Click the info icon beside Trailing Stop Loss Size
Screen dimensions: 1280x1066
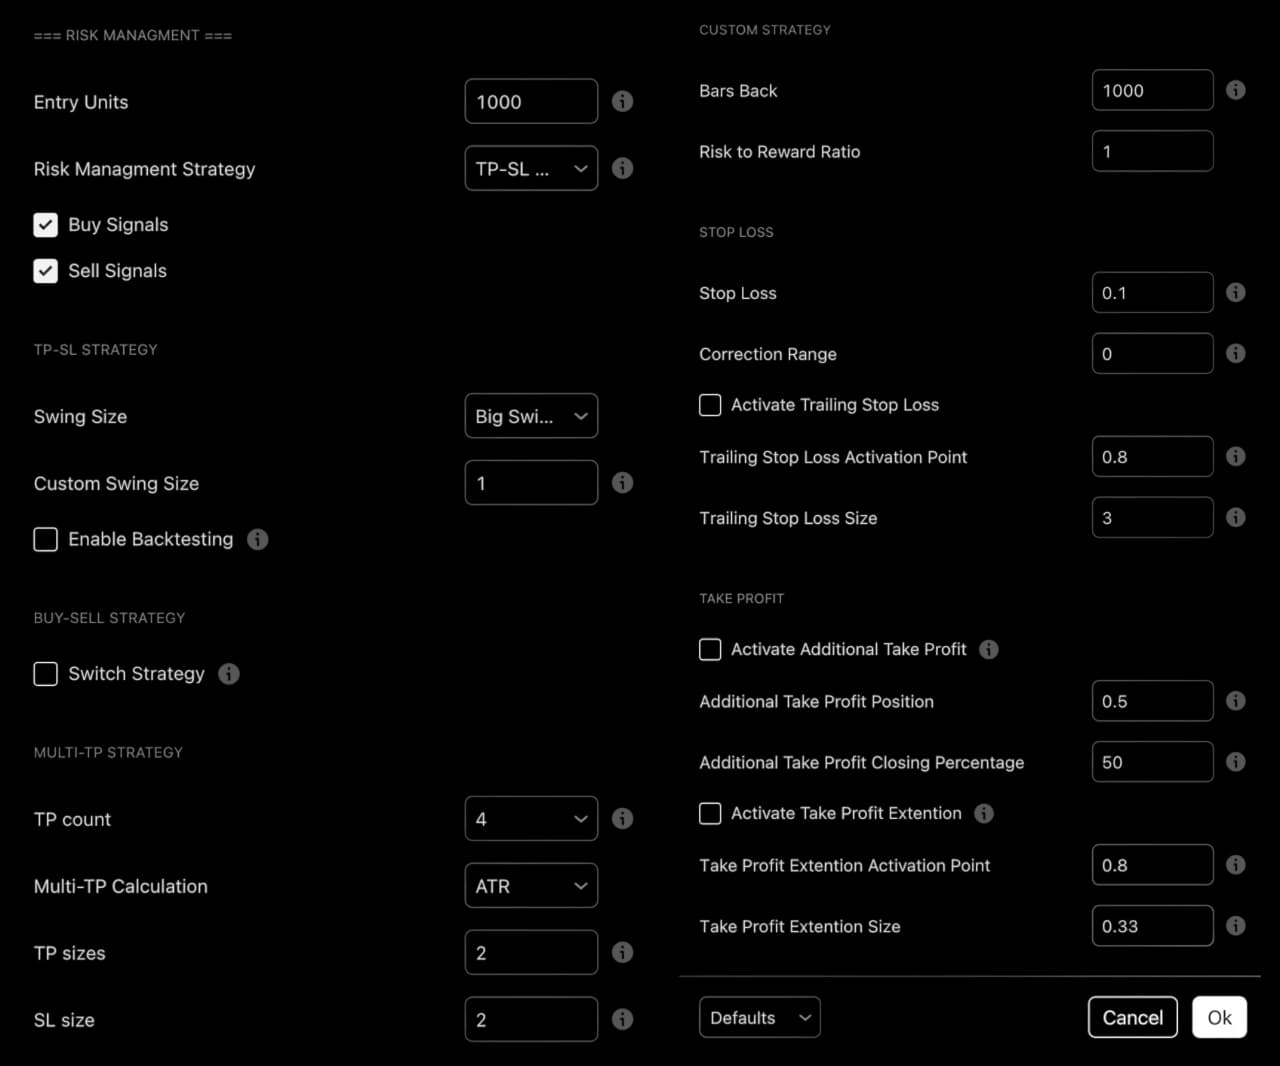click(x=1235, y=517)
